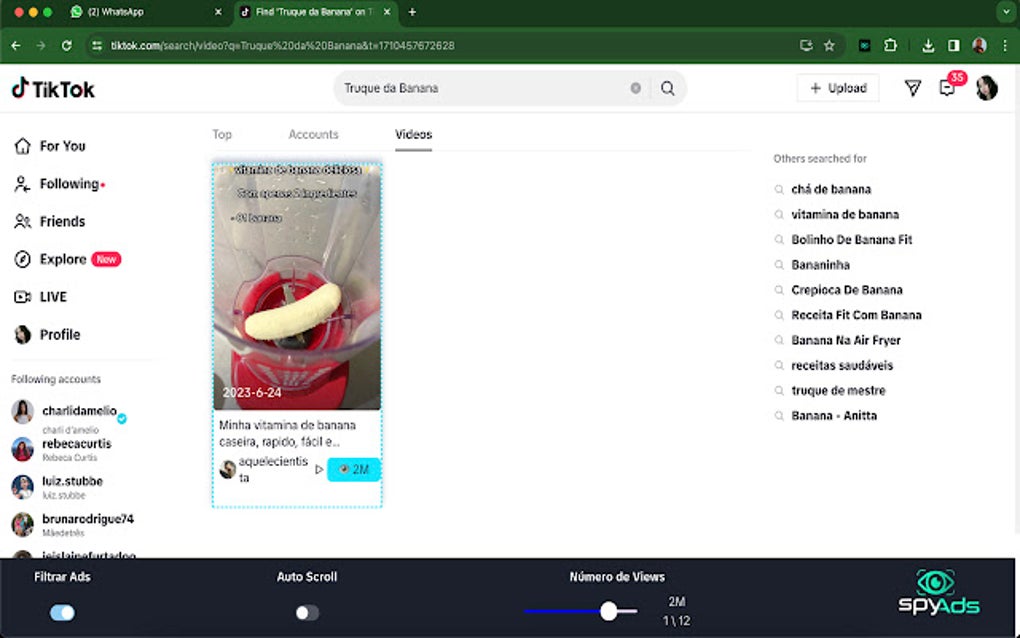The height and width of the screenshot is (638, 1020).
Task: Open the account avatar menu
Action: click(x=987, y=88)
